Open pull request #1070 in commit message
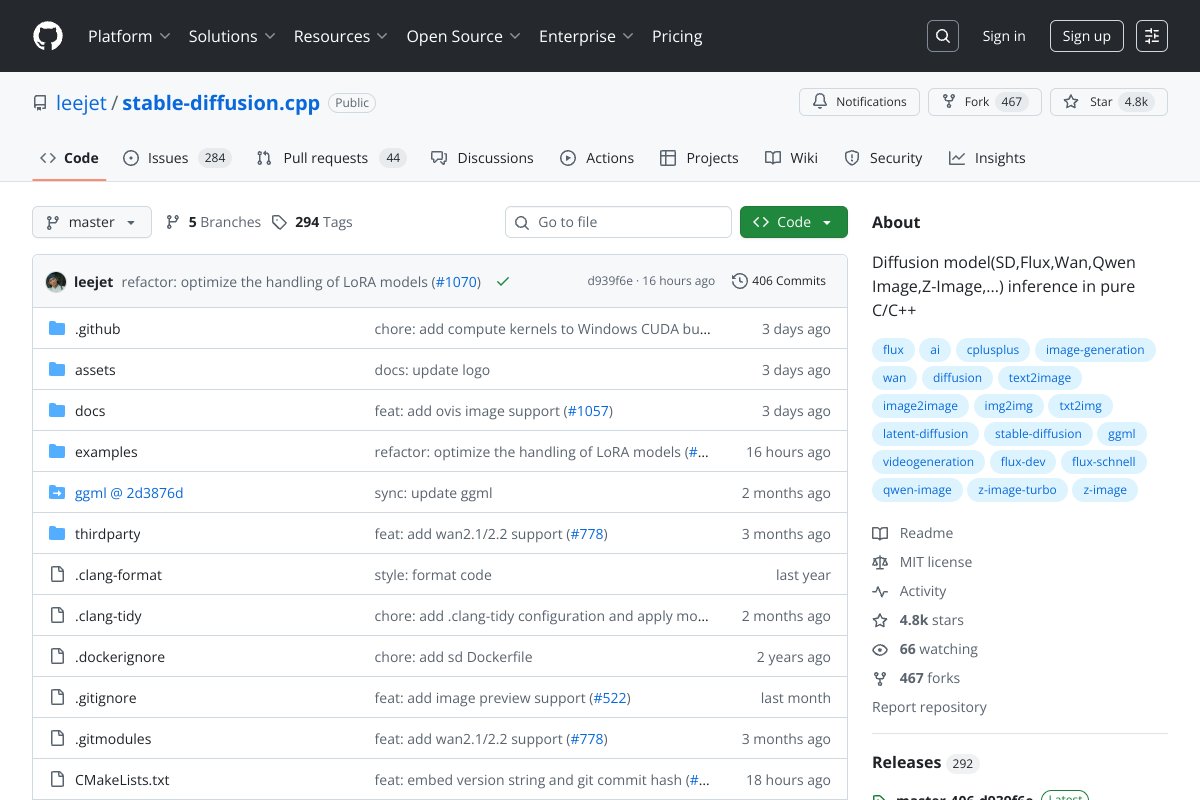 456,282
